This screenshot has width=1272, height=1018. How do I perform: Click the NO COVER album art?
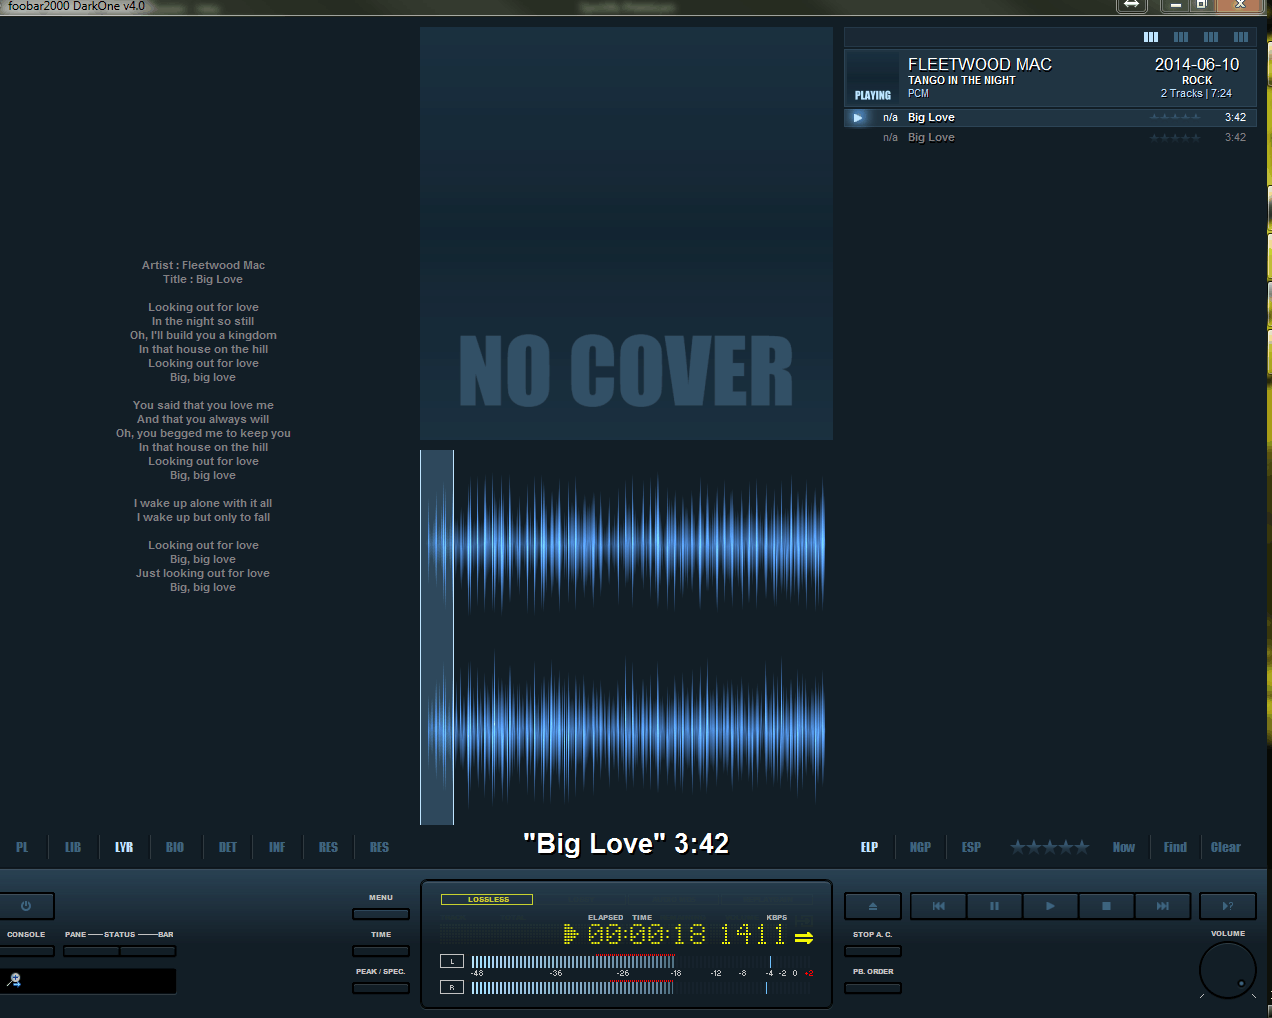pyautogui.click(x=626, y=233)
